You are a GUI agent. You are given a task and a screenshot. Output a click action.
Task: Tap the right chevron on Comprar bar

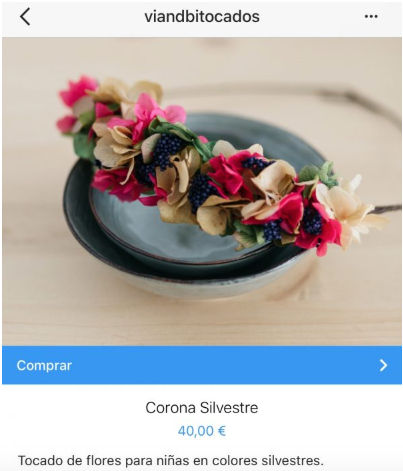click(x=384, y=365)
